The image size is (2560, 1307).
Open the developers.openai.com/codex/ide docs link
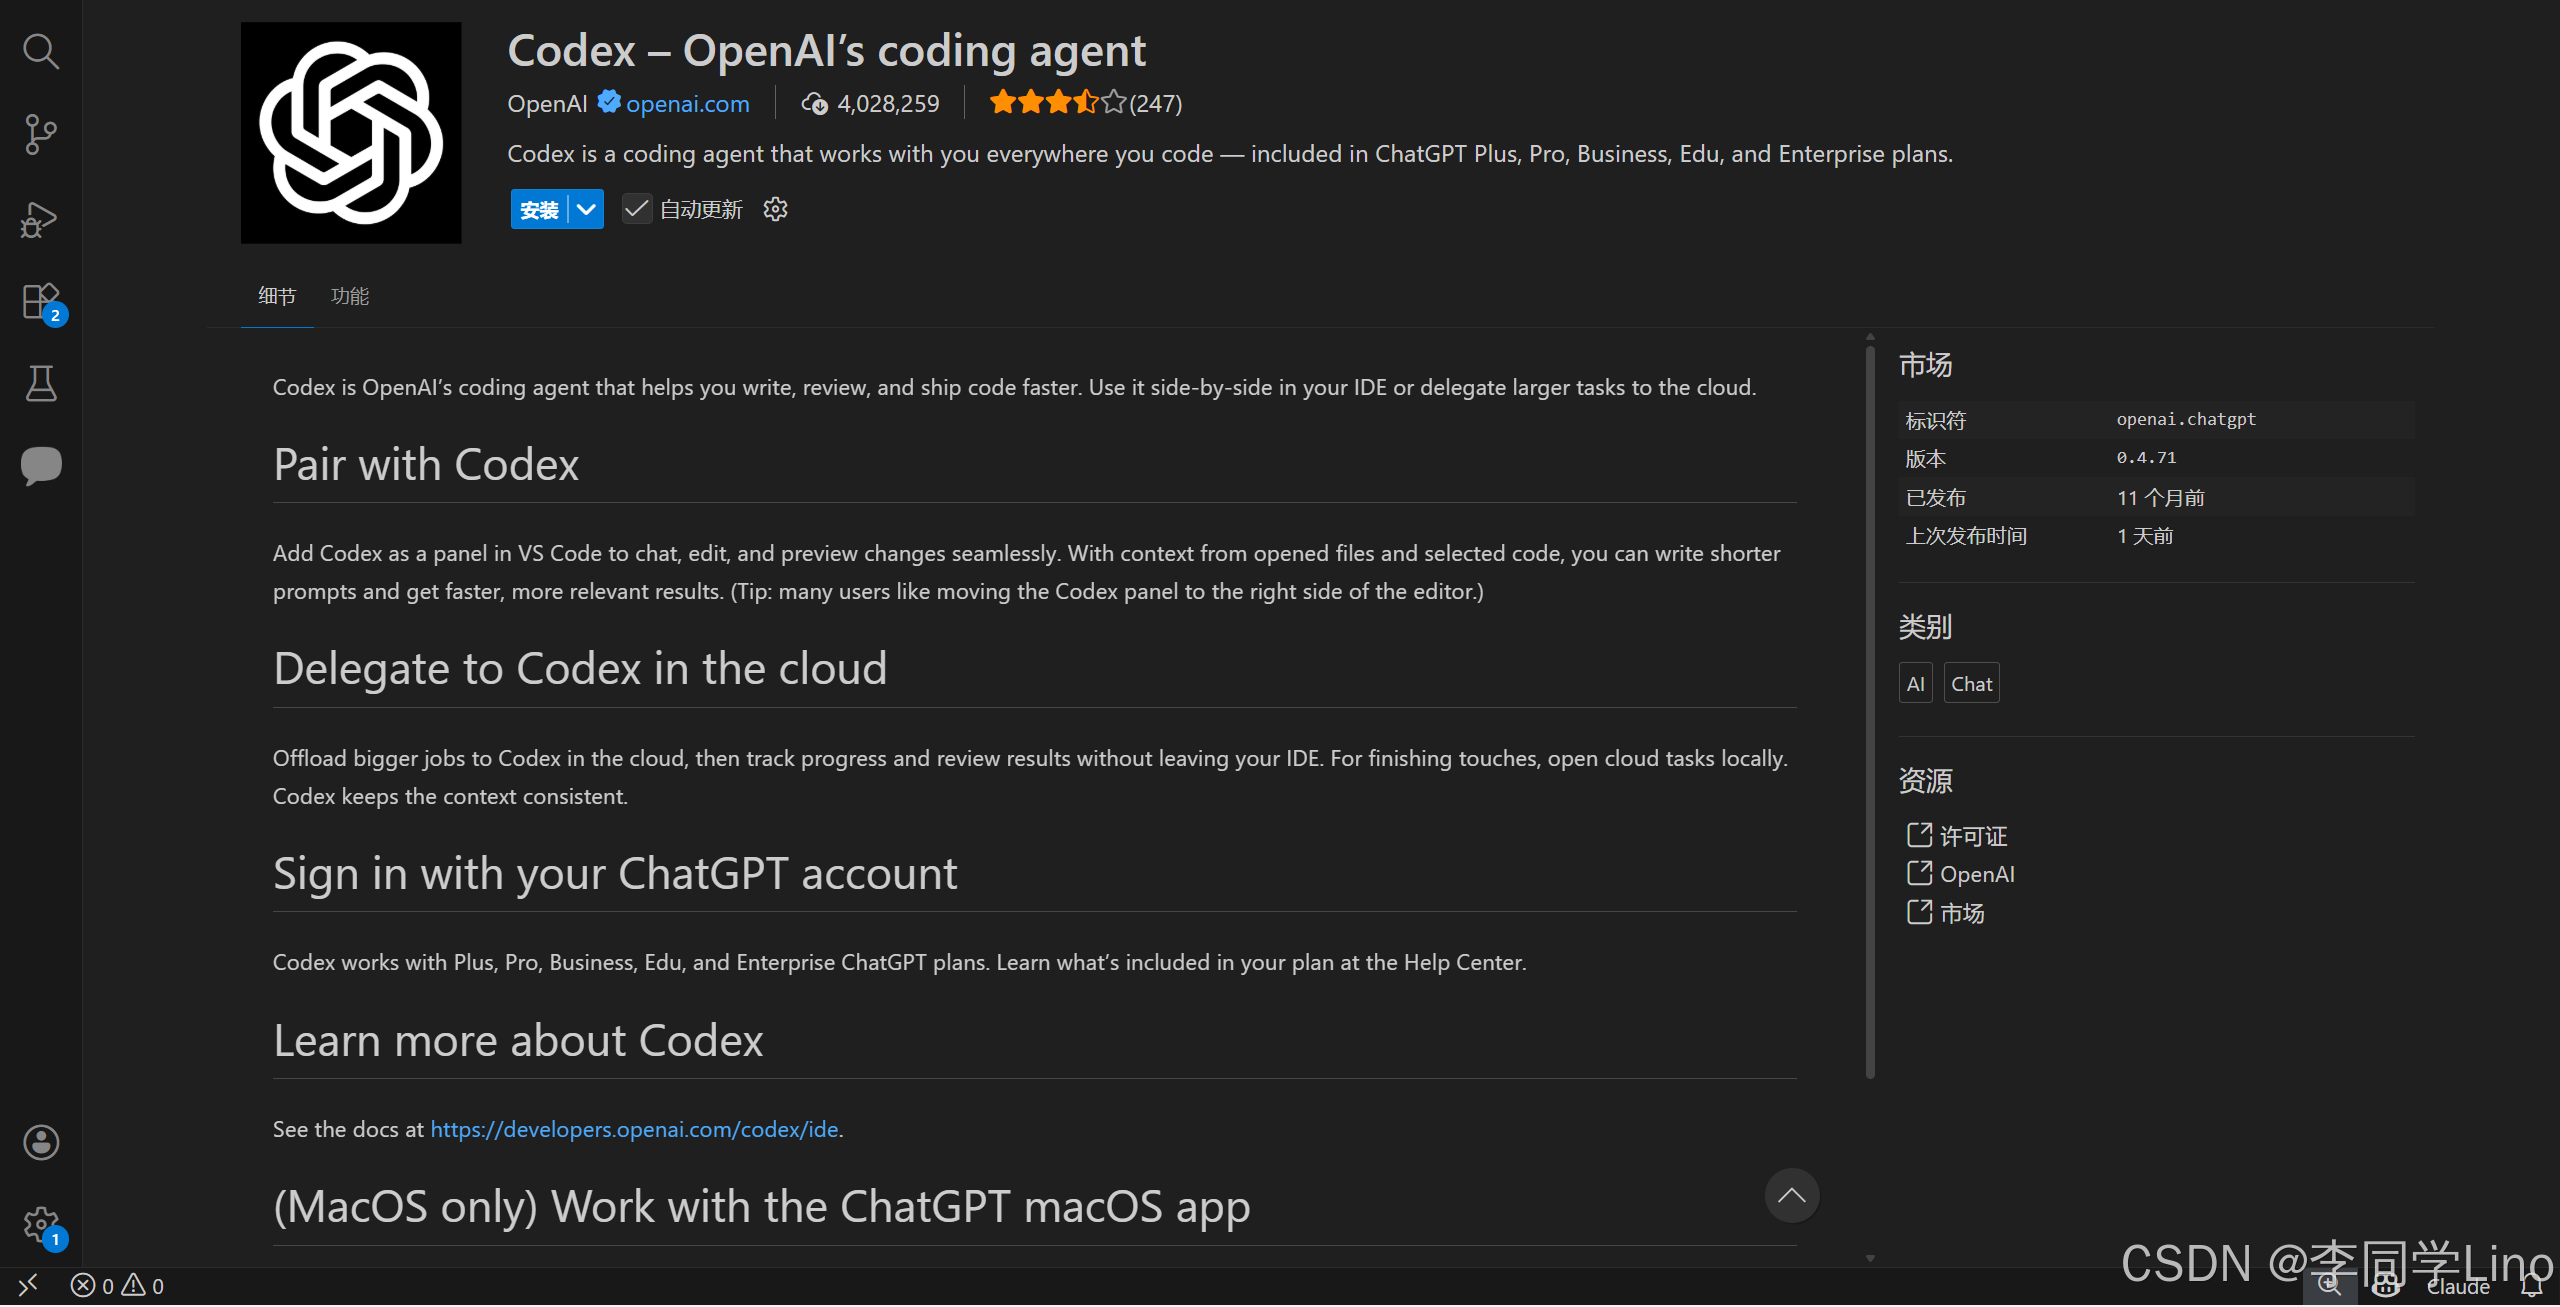click(634, 1129)
